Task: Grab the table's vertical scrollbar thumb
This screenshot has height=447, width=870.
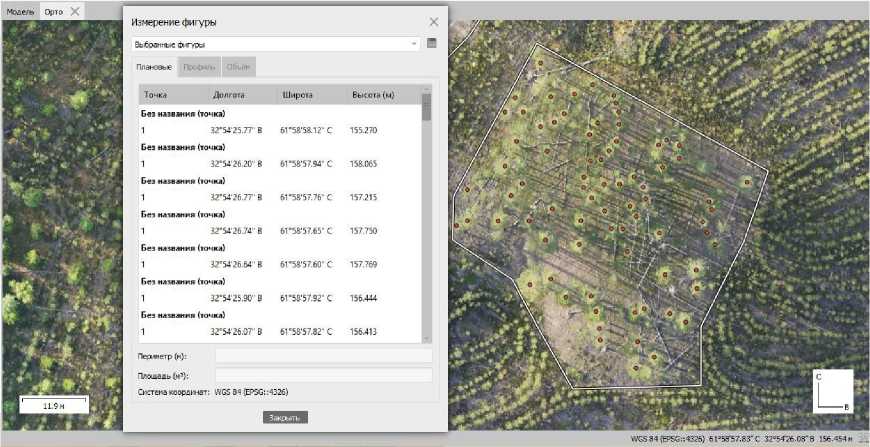Action: [427, 107]
